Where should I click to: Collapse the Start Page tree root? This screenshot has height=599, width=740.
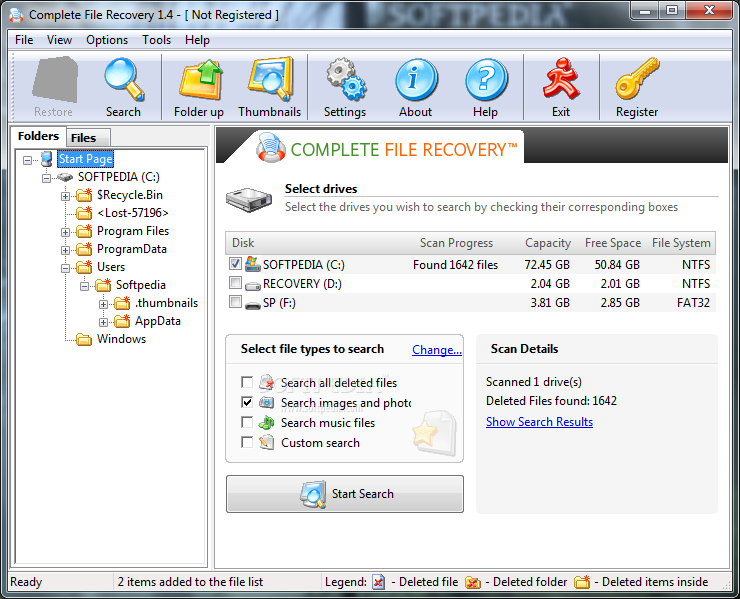(x=27, y=160)
